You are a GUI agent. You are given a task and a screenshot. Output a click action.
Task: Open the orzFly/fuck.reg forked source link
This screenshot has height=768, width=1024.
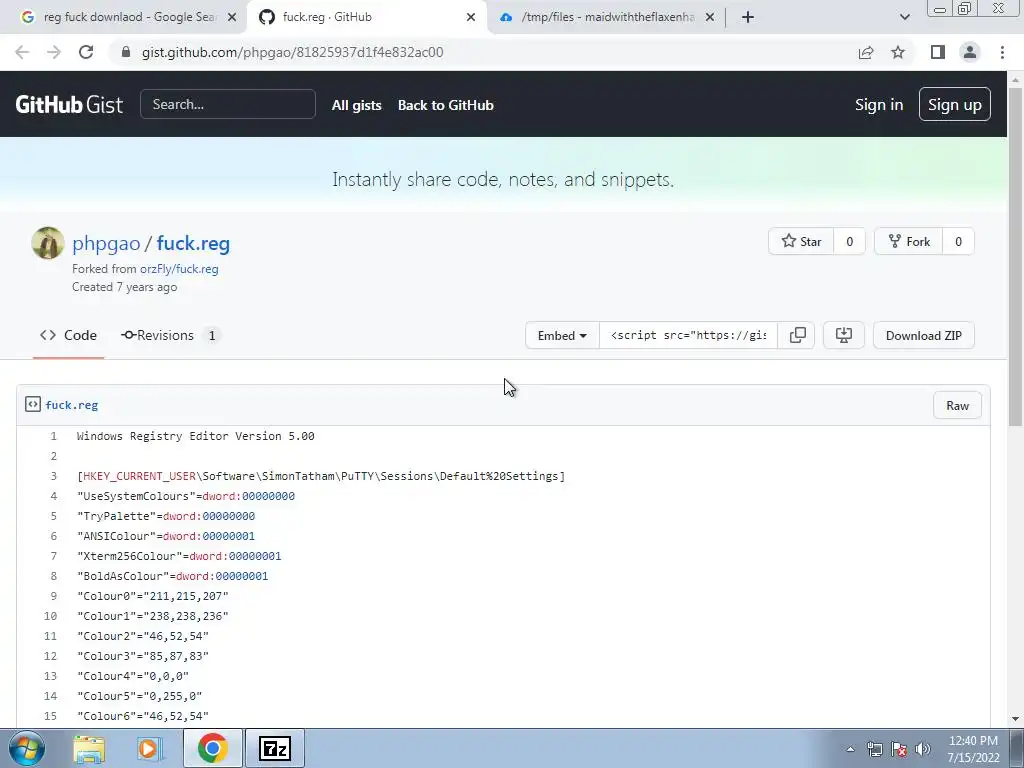[179, 268]
